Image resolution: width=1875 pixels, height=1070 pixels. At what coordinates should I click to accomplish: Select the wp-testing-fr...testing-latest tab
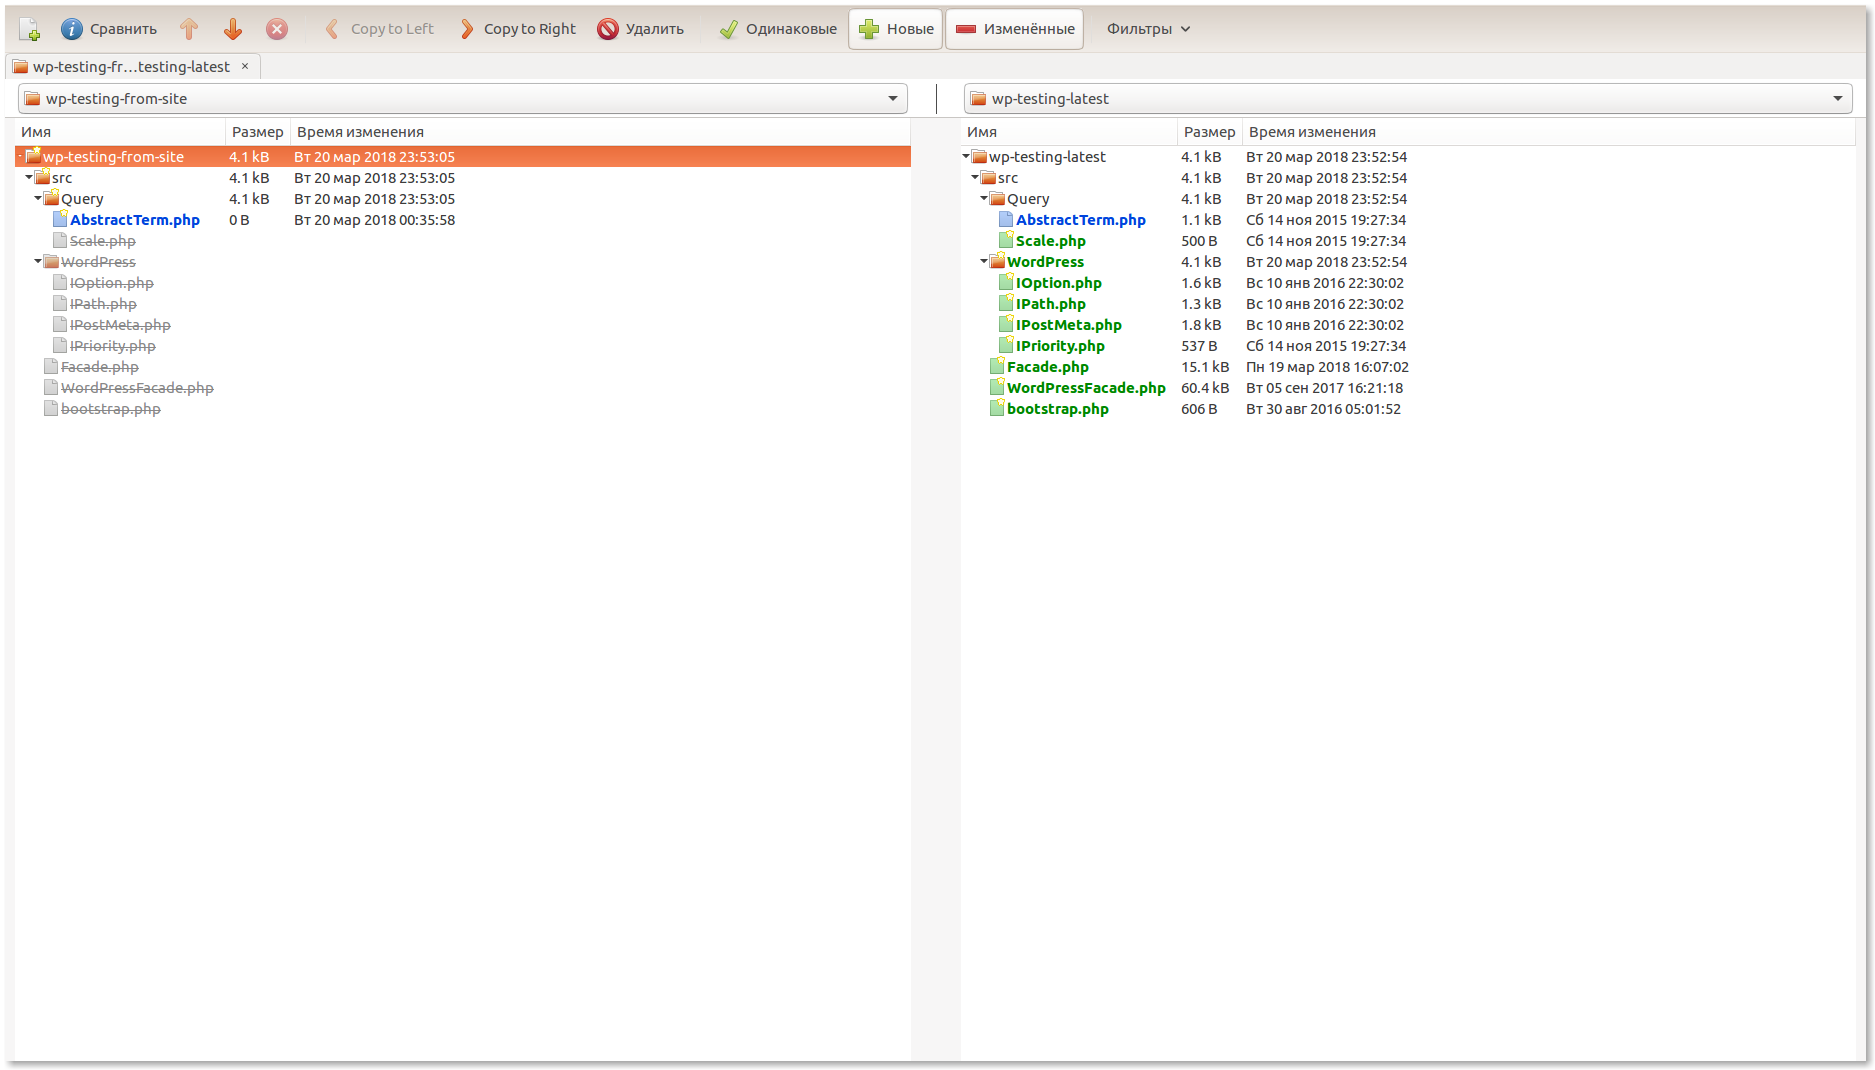tap(131, 67)
